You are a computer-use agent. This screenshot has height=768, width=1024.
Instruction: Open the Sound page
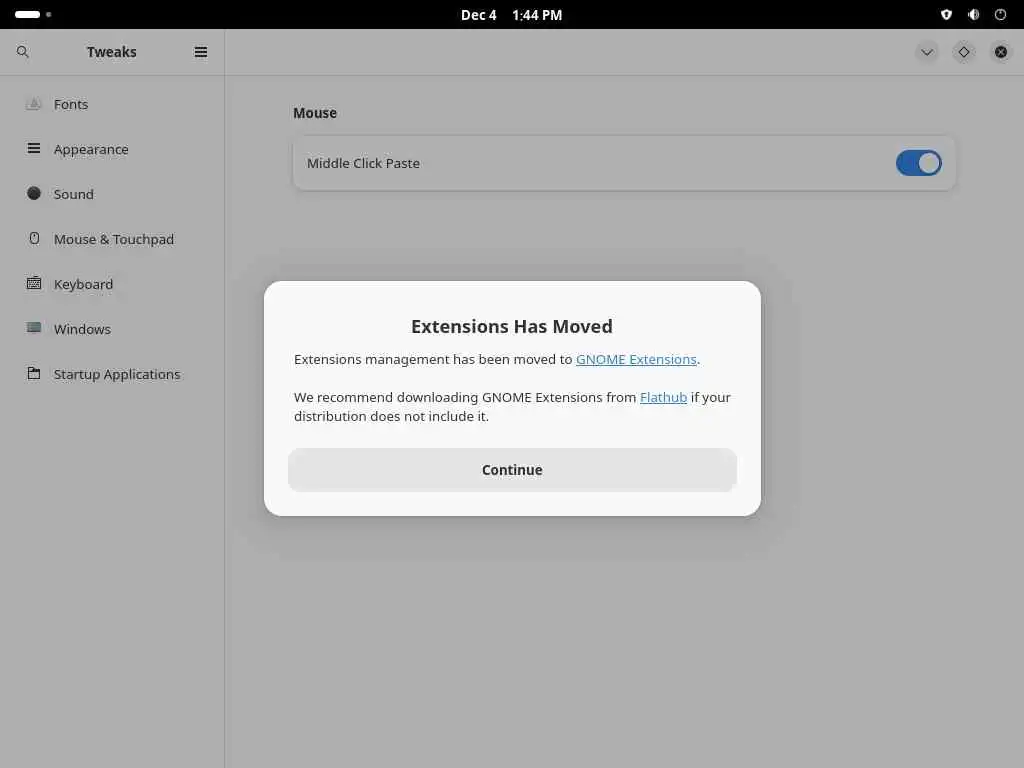pos(112,194)
